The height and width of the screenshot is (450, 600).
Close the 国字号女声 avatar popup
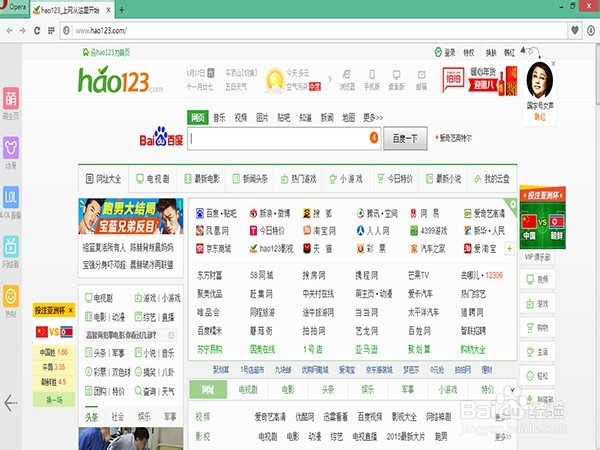click(553, 64)
